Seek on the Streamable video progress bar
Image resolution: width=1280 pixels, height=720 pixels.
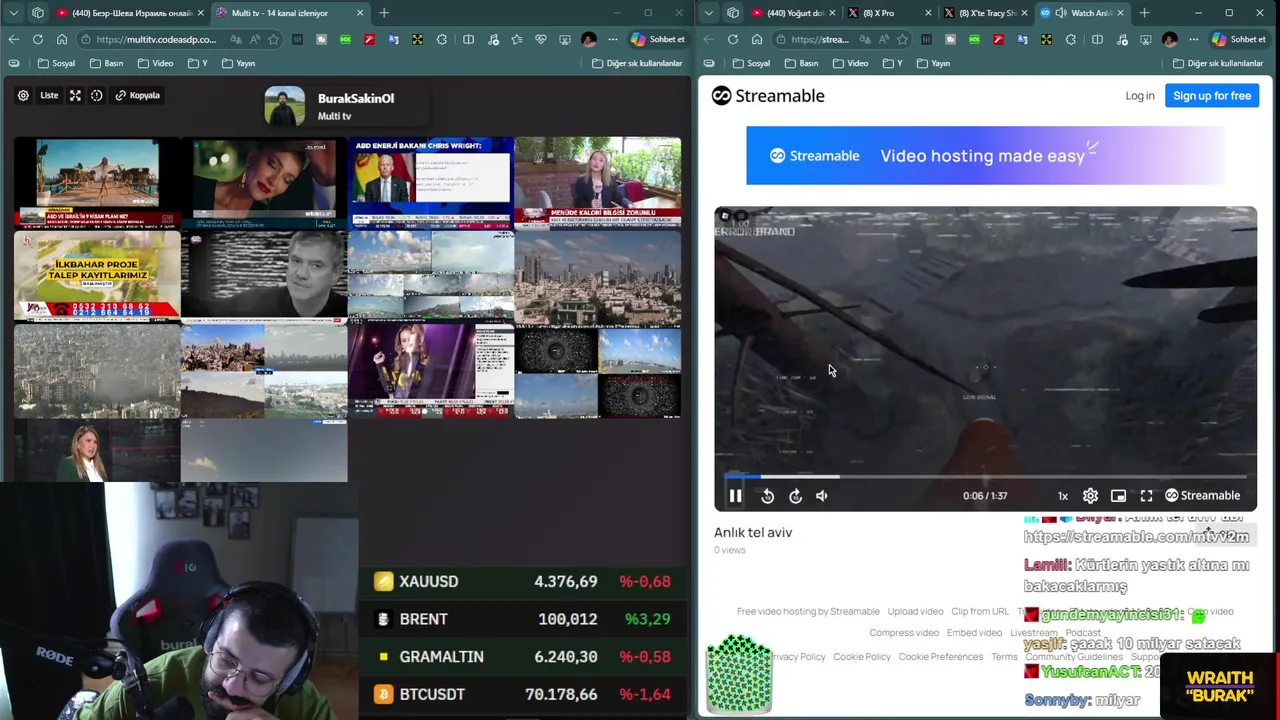click(985, 477)
